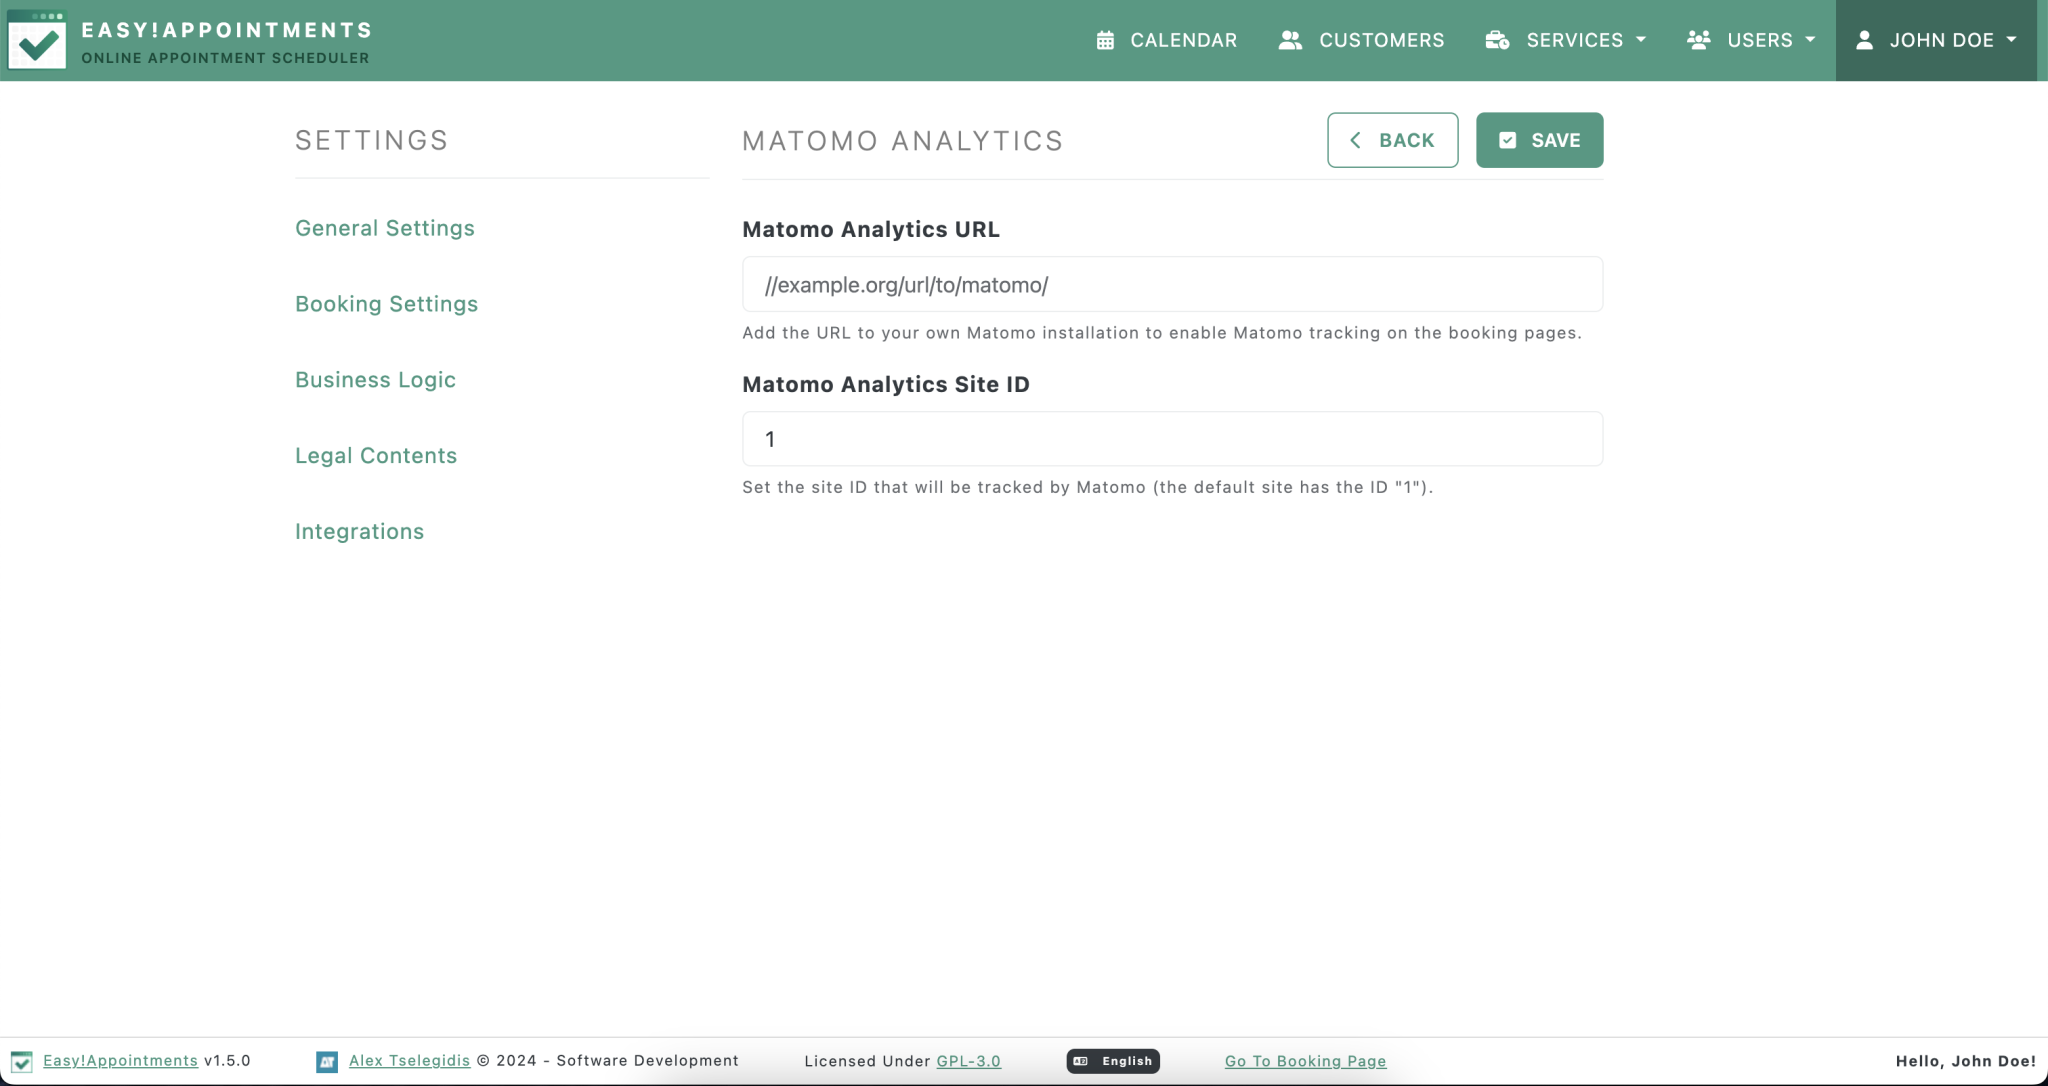2048x1086 pixels.
Task: Click the language badge next to English
Action: [1082, 1061]
